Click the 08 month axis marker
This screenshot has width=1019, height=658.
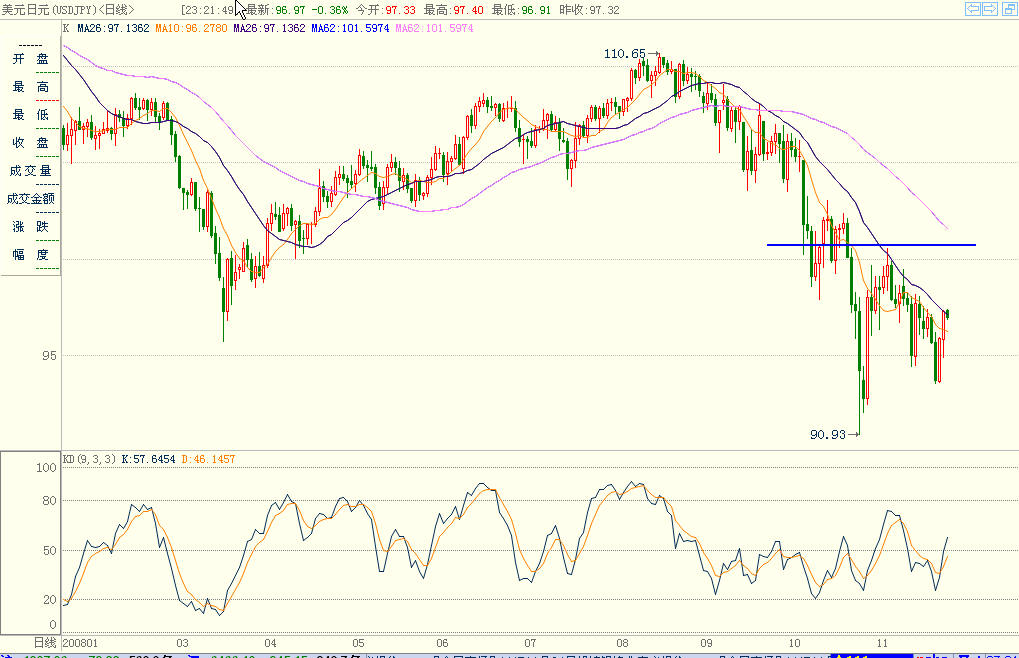pos(623,644)
